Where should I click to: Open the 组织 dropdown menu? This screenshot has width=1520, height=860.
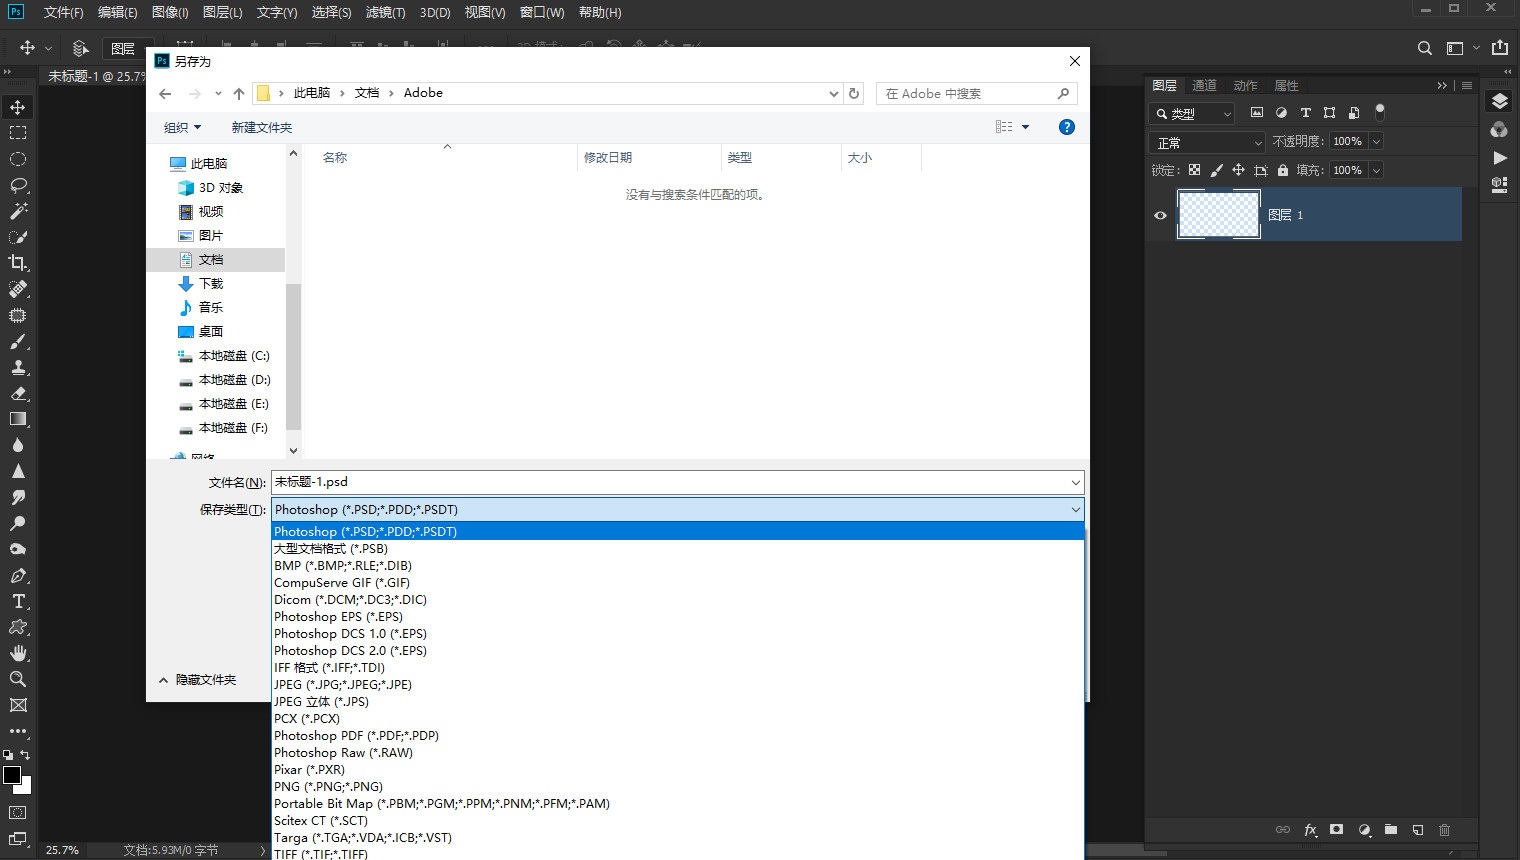click(x=182, y=127)
